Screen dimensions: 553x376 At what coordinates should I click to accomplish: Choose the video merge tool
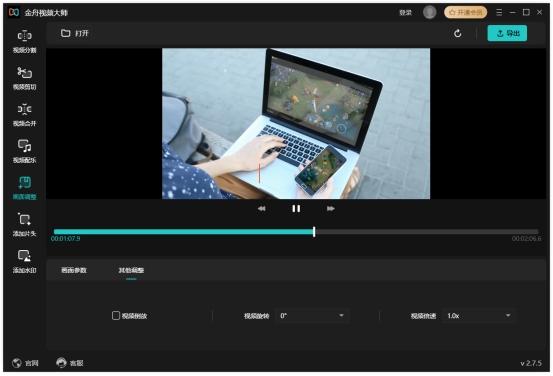(24, 115)
